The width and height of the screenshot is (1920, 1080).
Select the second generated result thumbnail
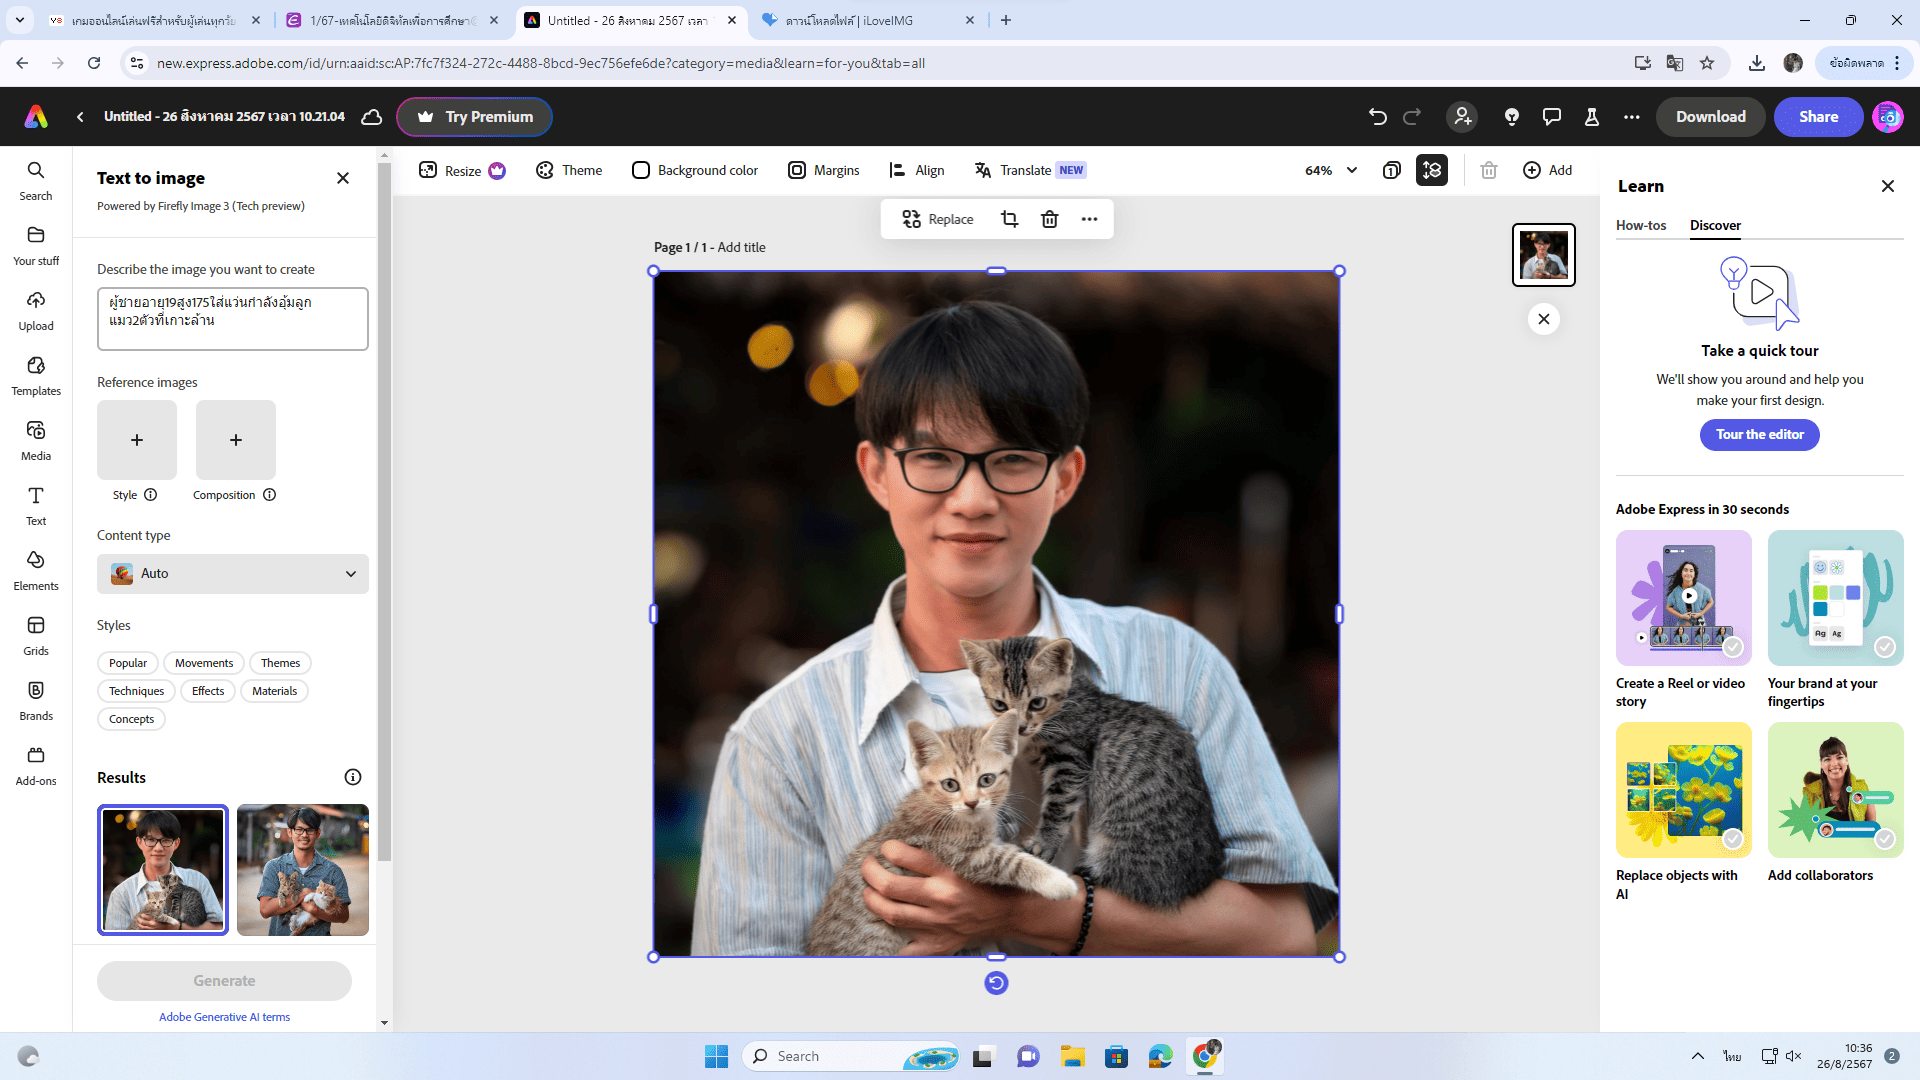pyautogui.click(x=302, y=869)
